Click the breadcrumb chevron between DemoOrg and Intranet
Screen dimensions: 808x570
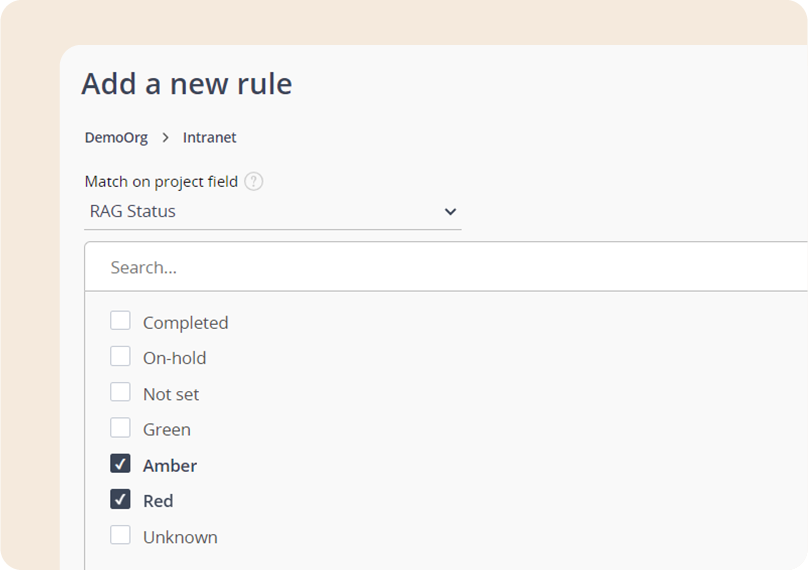(165, 138)
